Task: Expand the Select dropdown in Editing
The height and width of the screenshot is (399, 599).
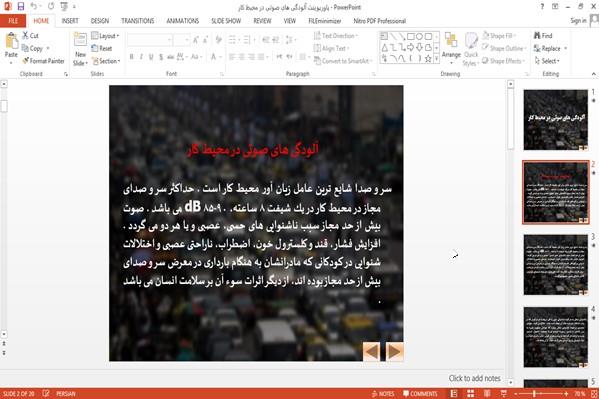Action: (x=547, y=61)
